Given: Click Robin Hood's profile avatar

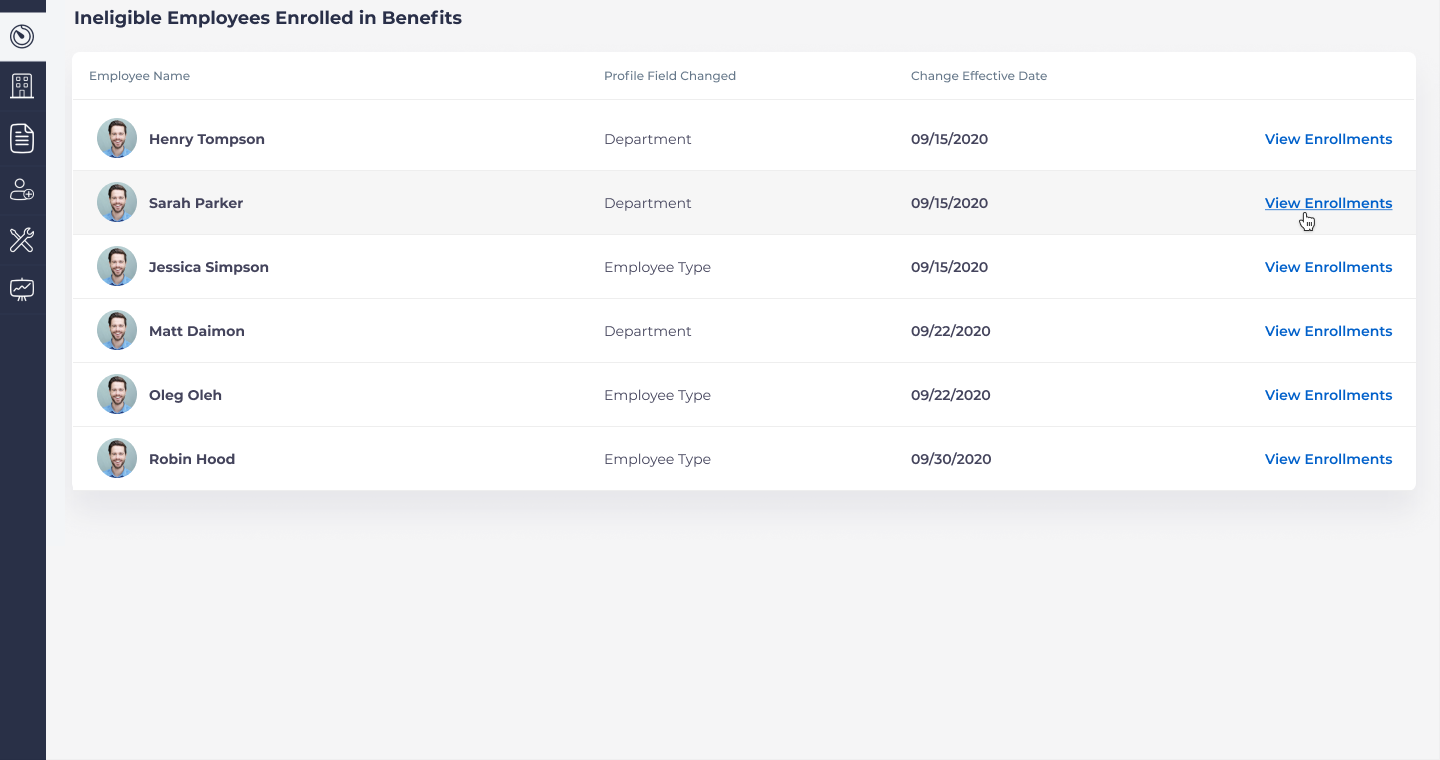Looking at the screenshot, I should point(117,459).
